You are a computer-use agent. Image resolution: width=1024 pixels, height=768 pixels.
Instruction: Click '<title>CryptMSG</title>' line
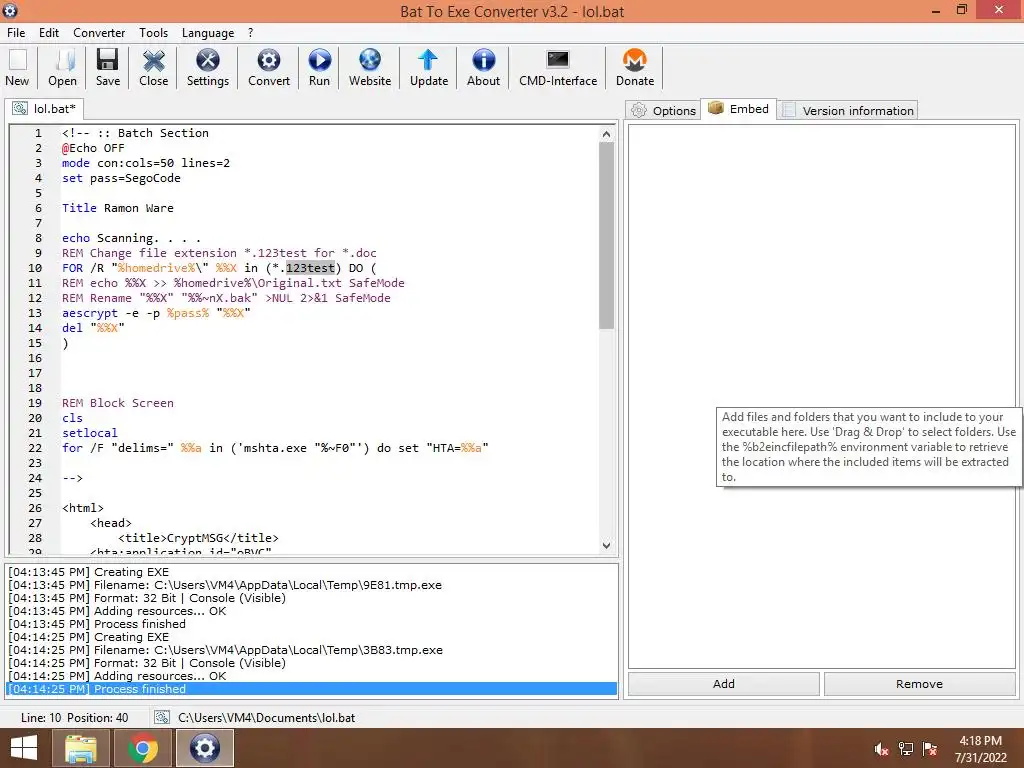[x=199, y=538]
